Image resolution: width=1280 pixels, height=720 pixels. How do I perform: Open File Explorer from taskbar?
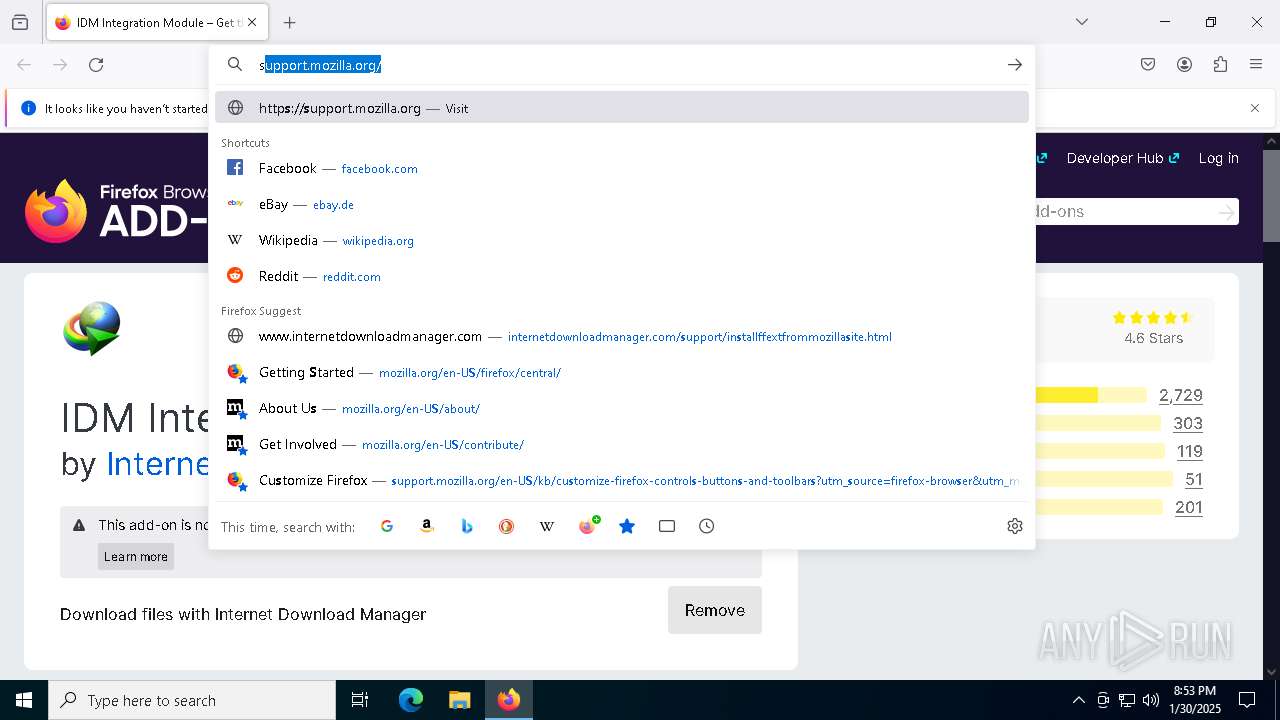(x=459, y=700)
